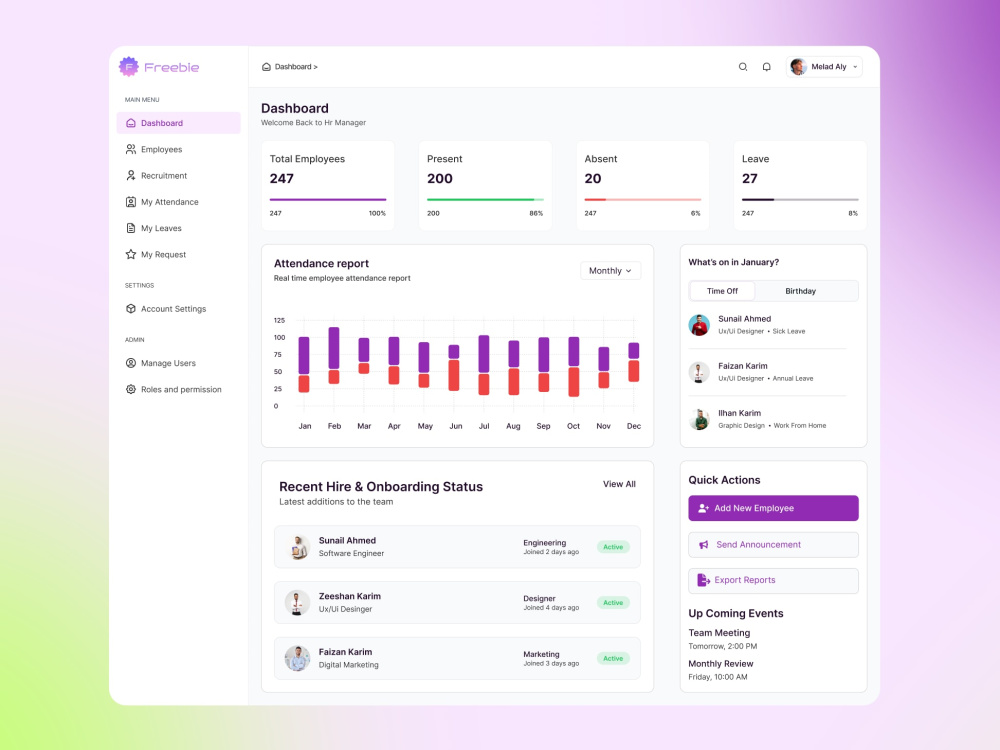Click the export file icon in Export Reports

click(x=703, y=580)
